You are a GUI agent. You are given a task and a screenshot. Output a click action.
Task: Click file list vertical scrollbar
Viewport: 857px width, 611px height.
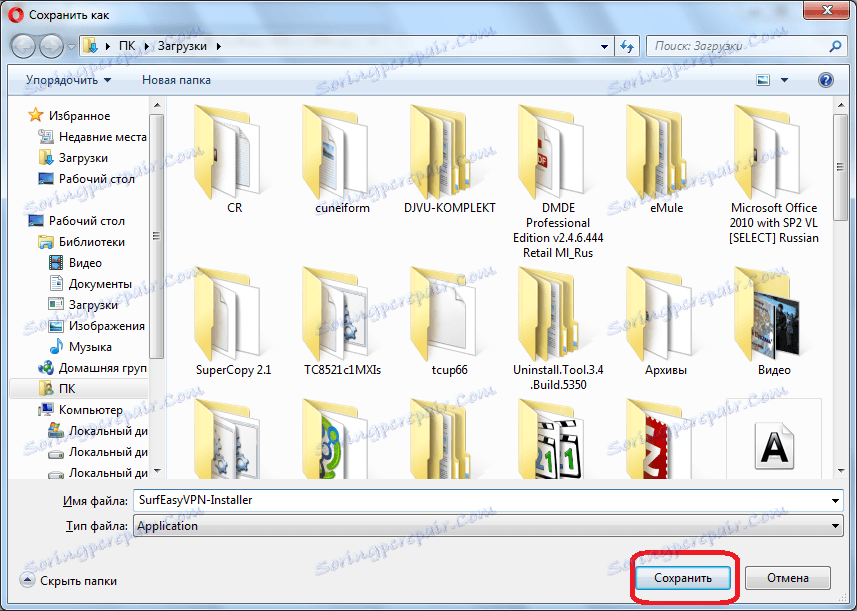(840, 167)
